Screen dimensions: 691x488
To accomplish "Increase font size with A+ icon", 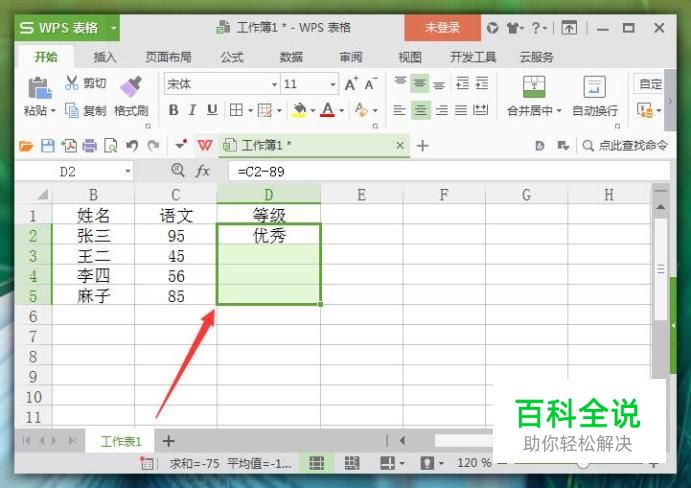I will click(x=351, y=83).
